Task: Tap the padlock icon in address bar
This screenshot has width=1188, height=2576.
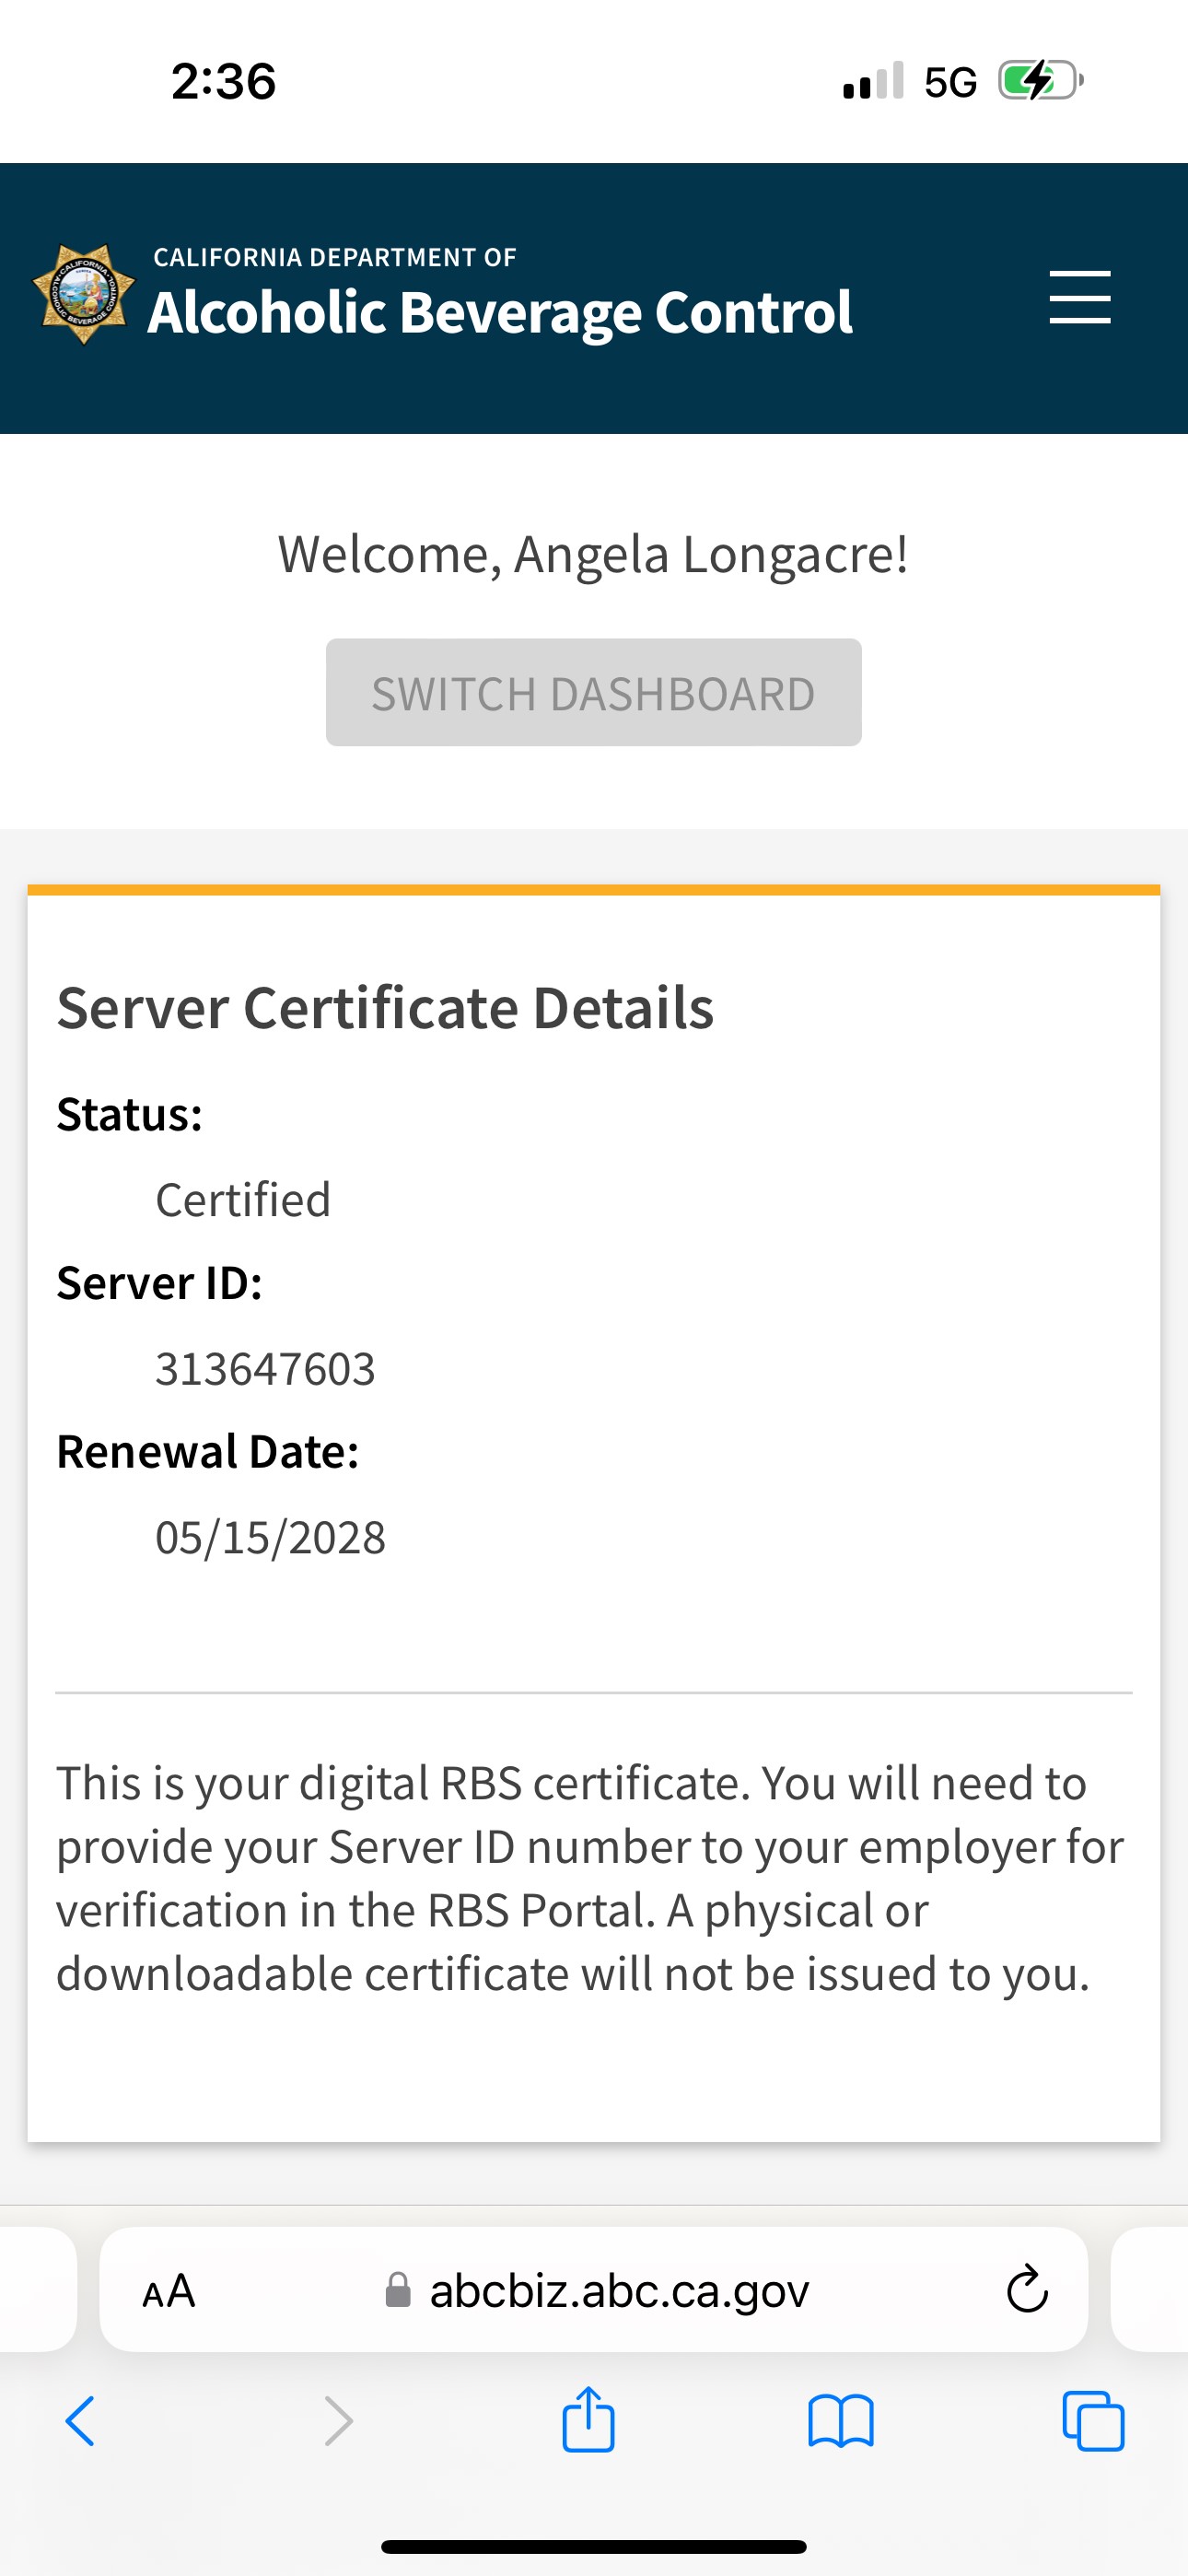Action: coord(398,2290)
